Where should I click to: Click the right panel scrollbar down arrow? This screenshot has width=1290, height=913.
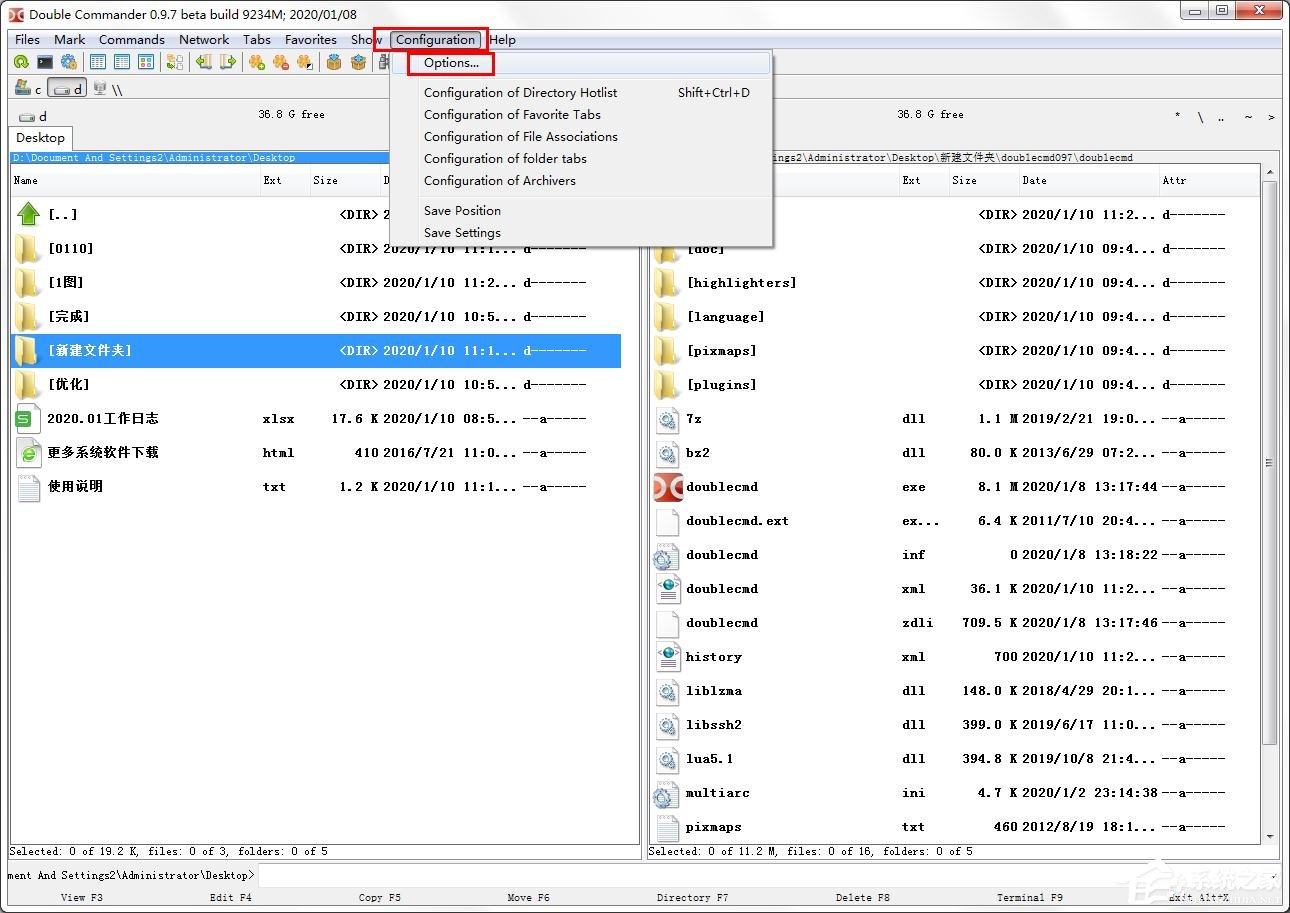[x=1271, y=837]
